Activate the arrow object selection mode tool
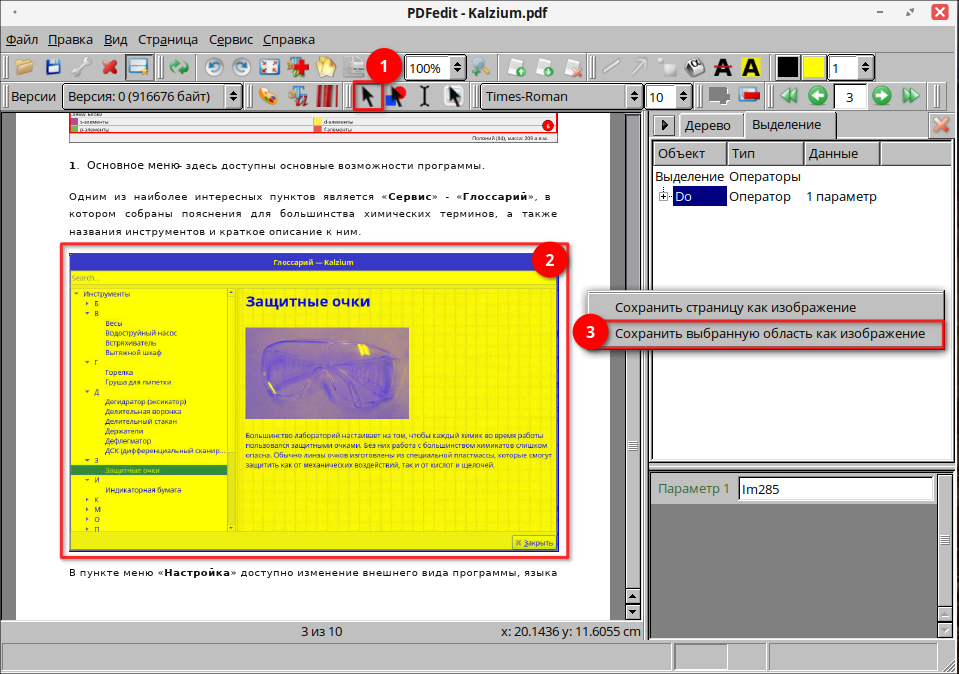This screenshot has width=959, height=674. pos(367,96)
